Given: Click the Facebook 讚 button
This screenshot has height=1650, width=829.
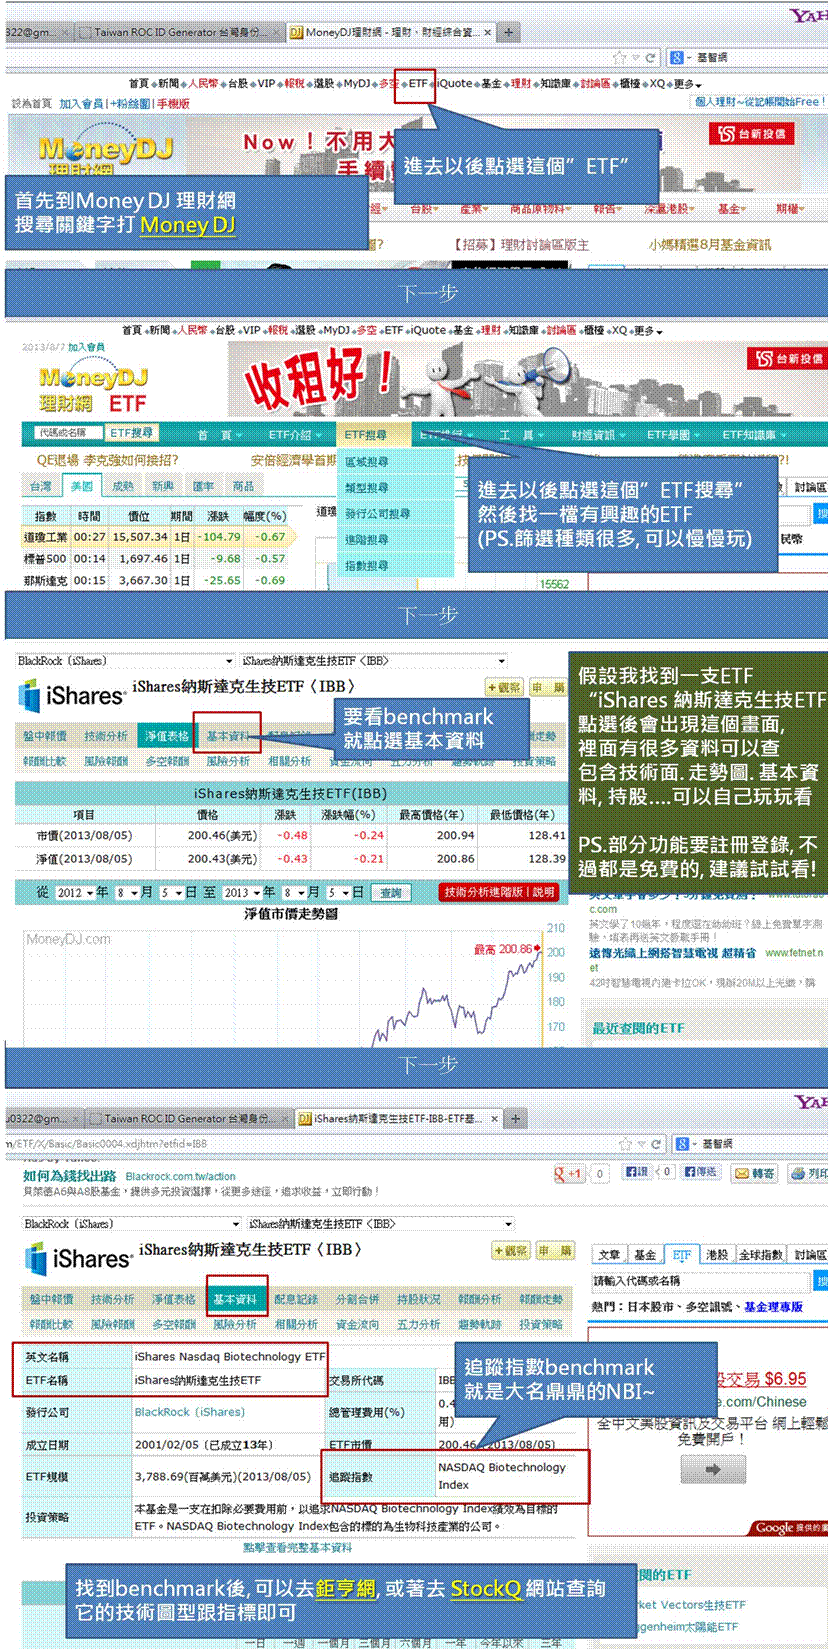Looking at the screenshot, I should click(x=636, y=1172).
